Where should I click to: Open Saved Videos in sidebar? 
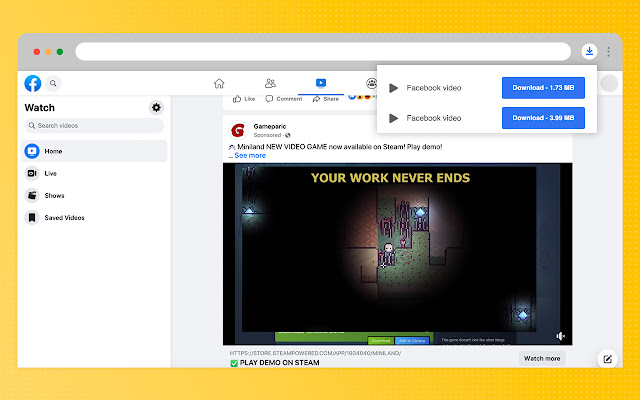tap(94, 218)
